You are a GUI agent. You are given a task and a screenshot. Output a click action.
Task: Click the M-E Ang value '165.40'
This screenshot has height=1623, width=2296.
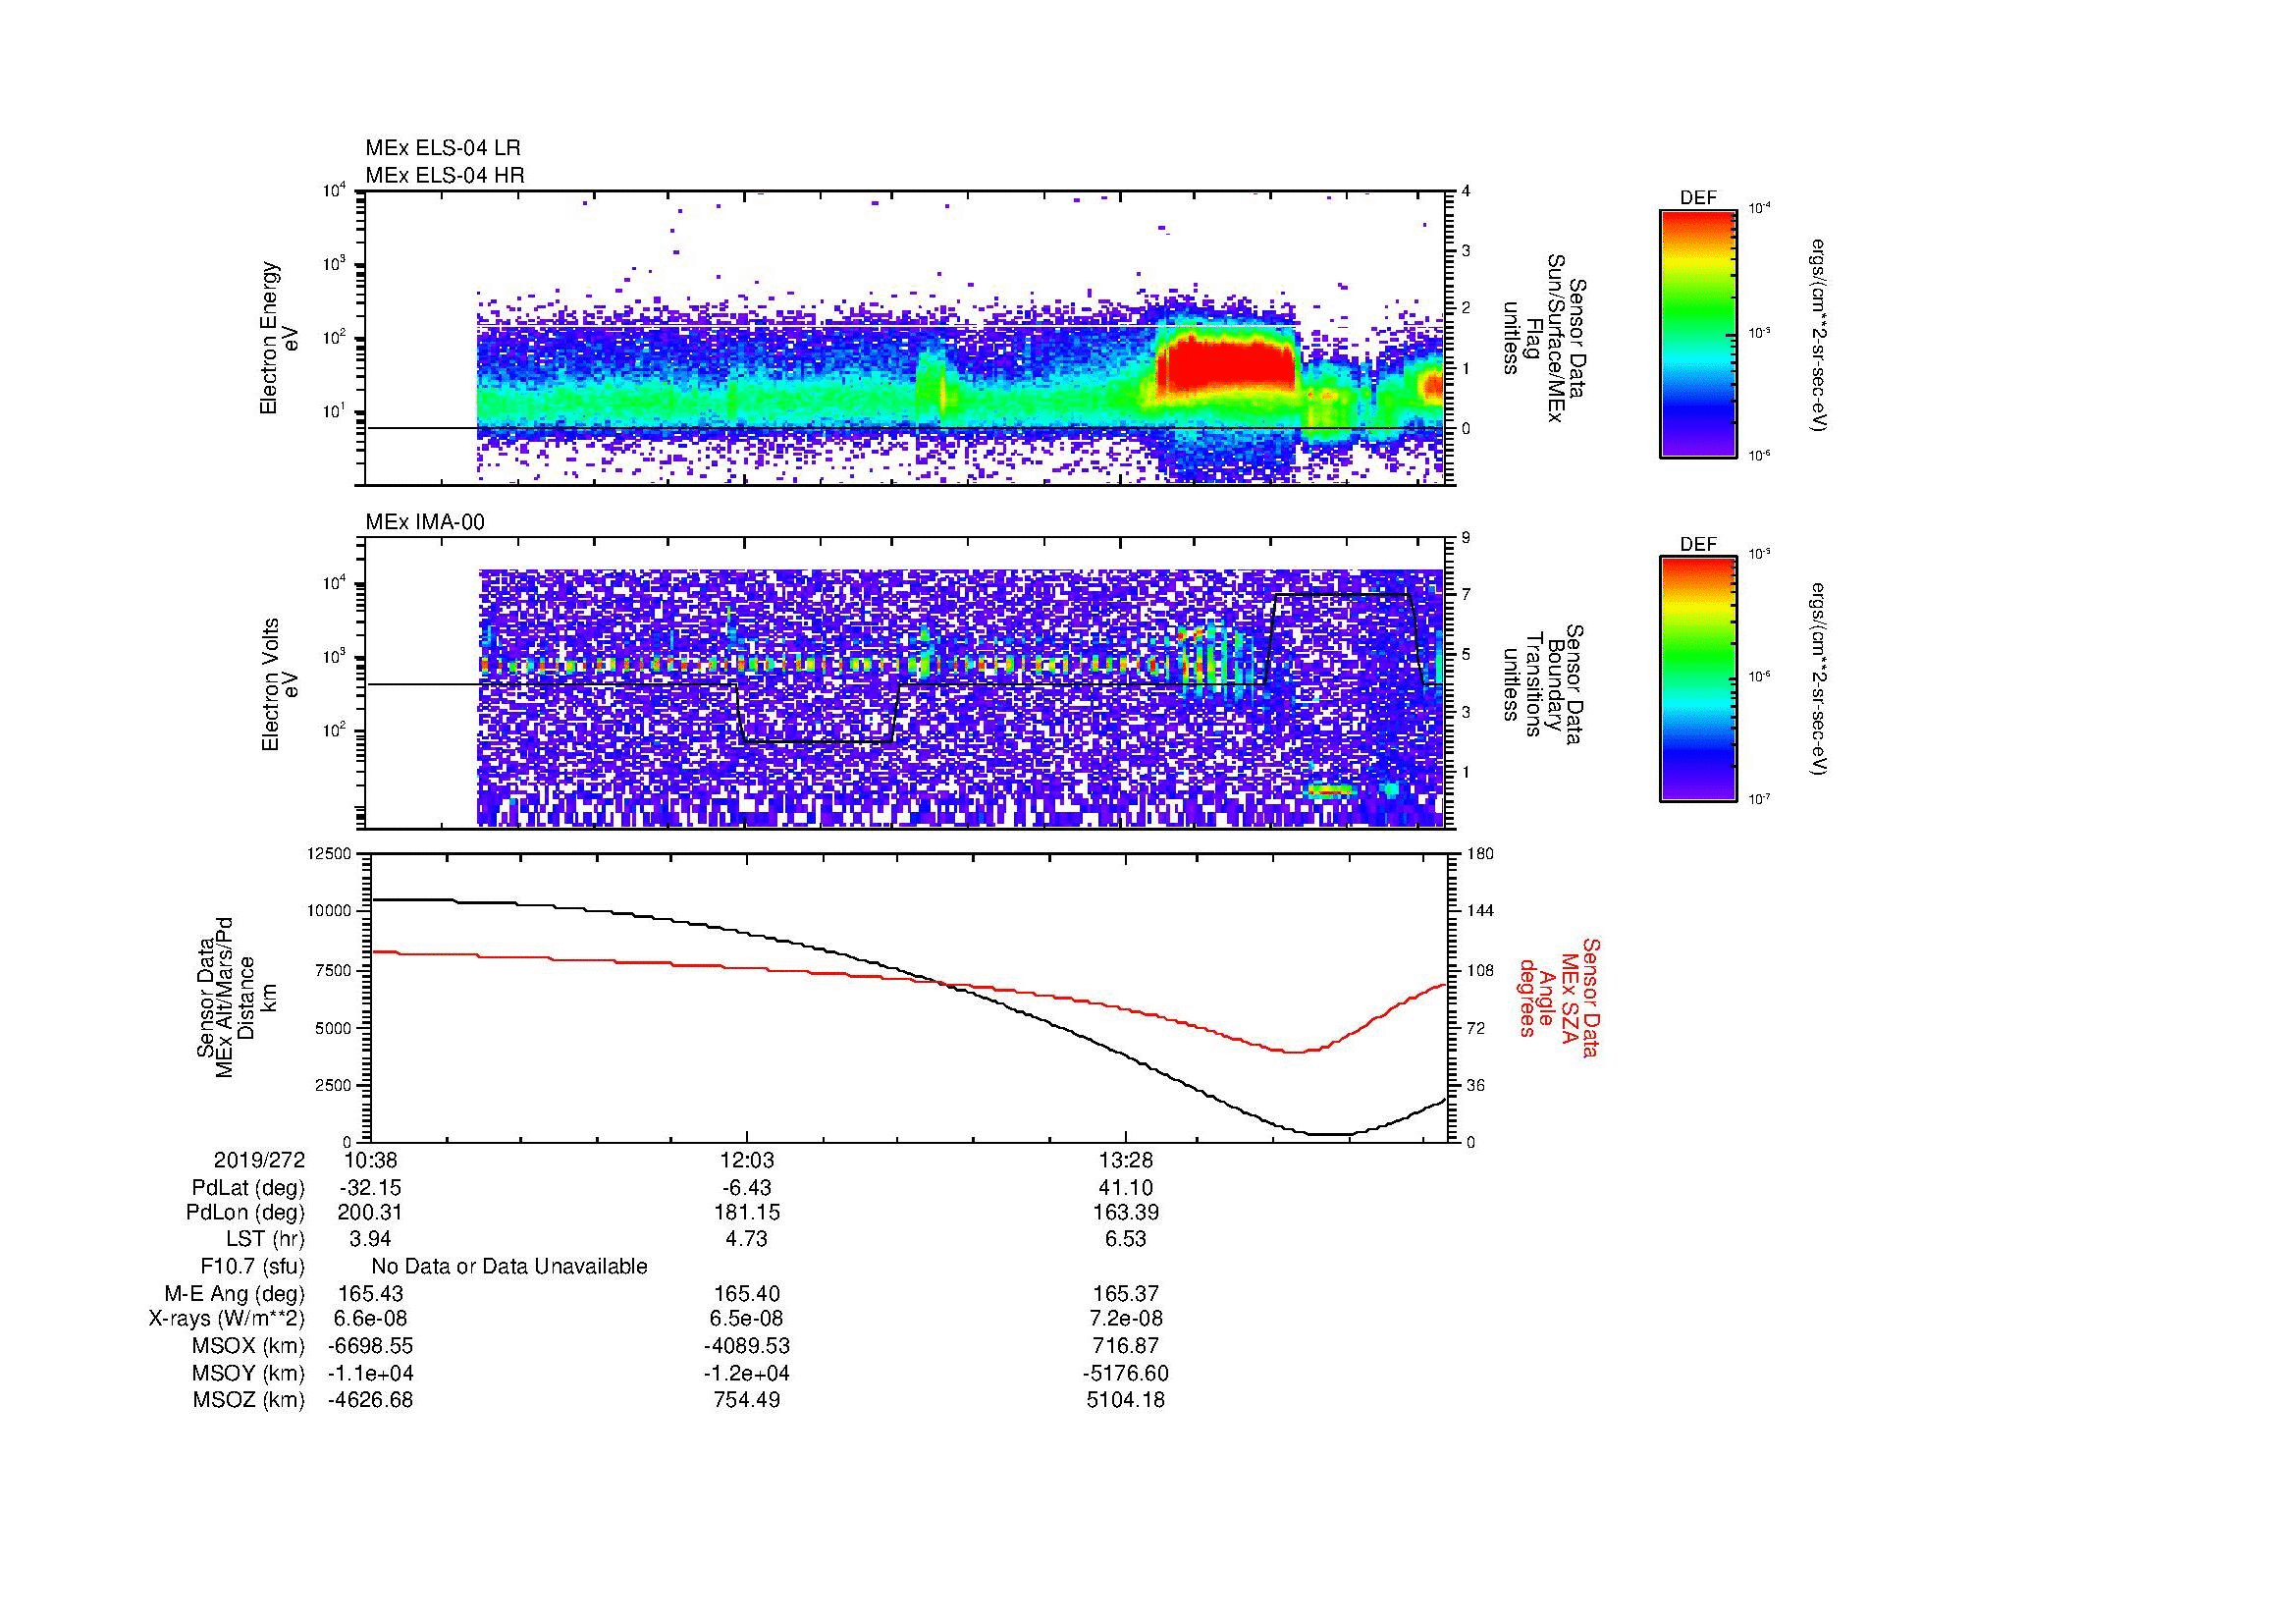(x=747, y=1293)
